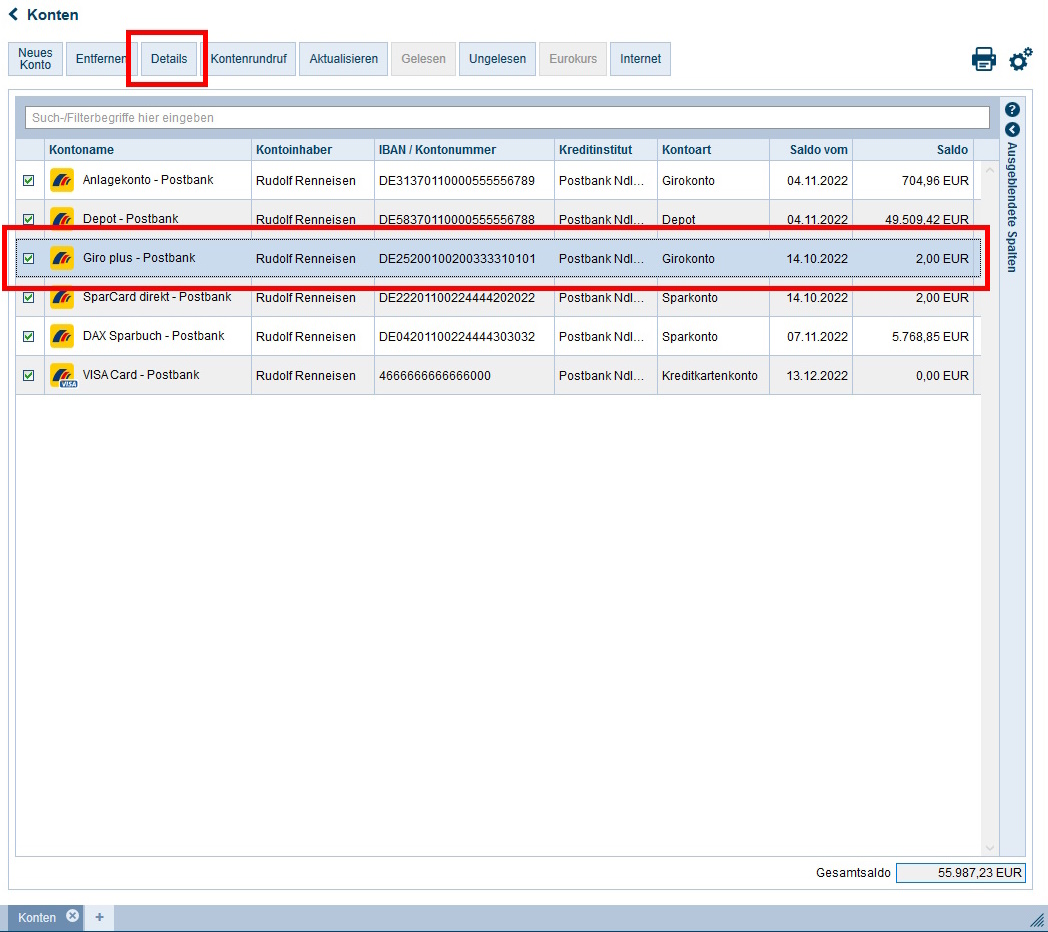The image size is (1048, 932).
Task: Click the Konten page title
Action: coord(52,15)
